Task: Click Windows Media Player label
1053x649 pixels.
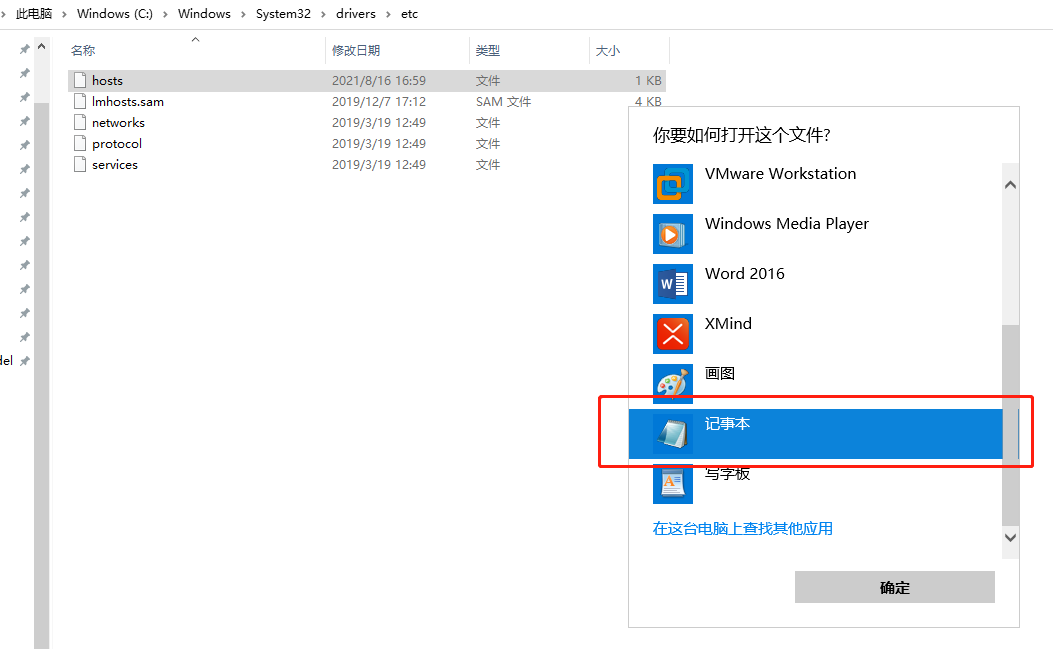Action: coord(786,224)
